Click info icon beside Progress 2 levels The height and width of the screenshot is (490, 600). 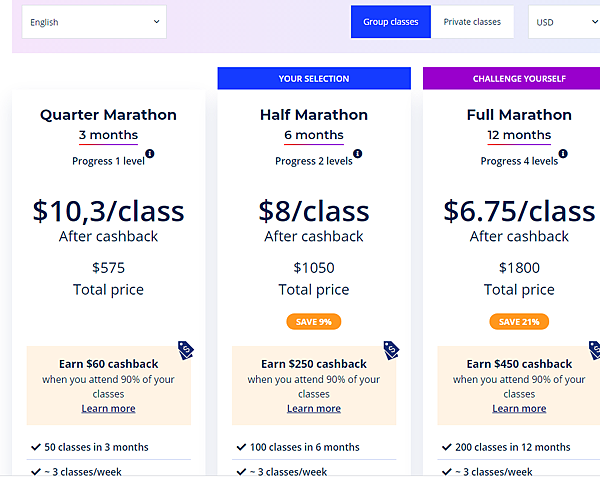pyautogui.click(x=358, y=154)
